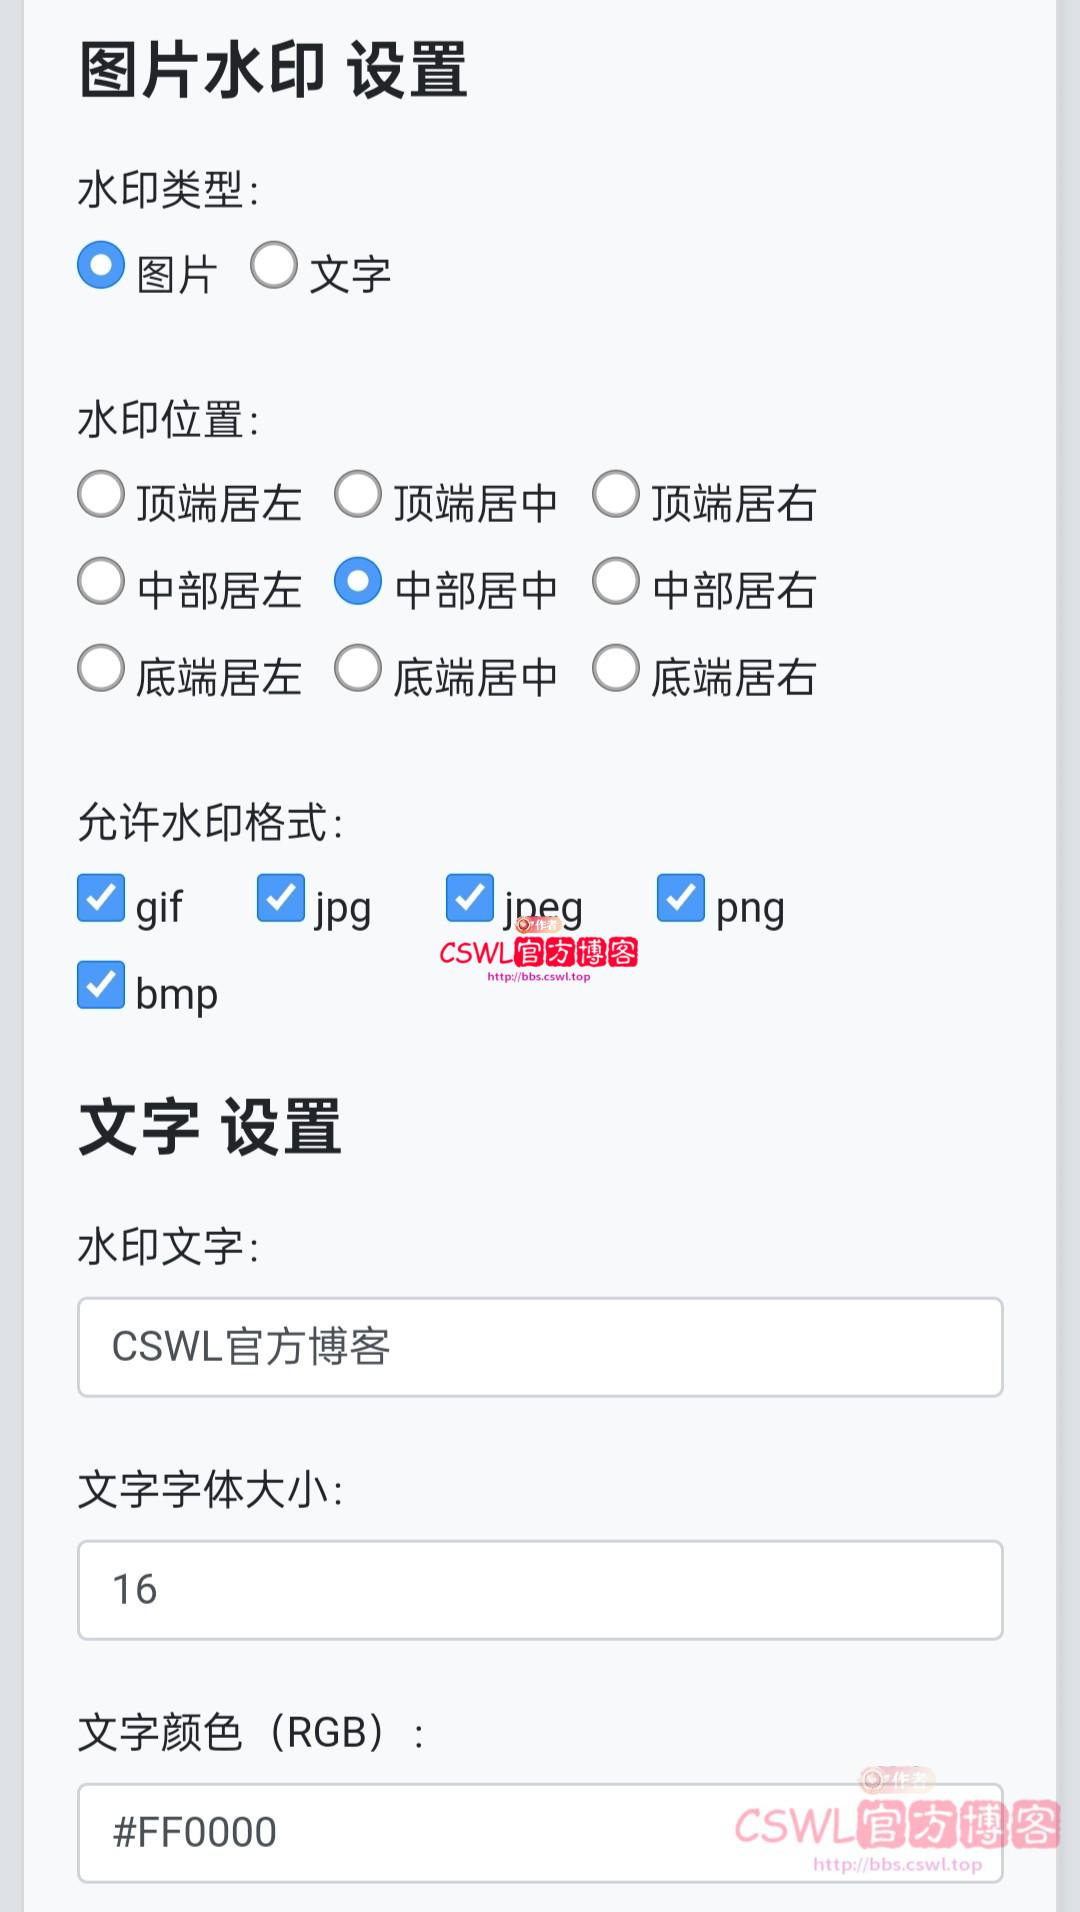This screenshot has width=1080, height=1912.
Task: Select 中部居中 watermark position
Action: 358,581
